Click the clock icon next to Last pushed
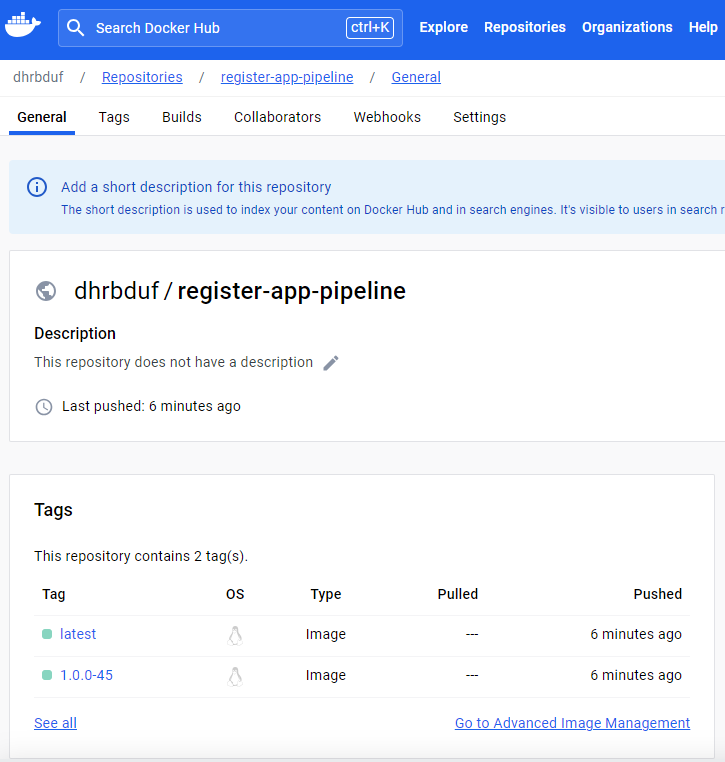The image size is (725, 762). pyautogui.click(x=44, y=407)
